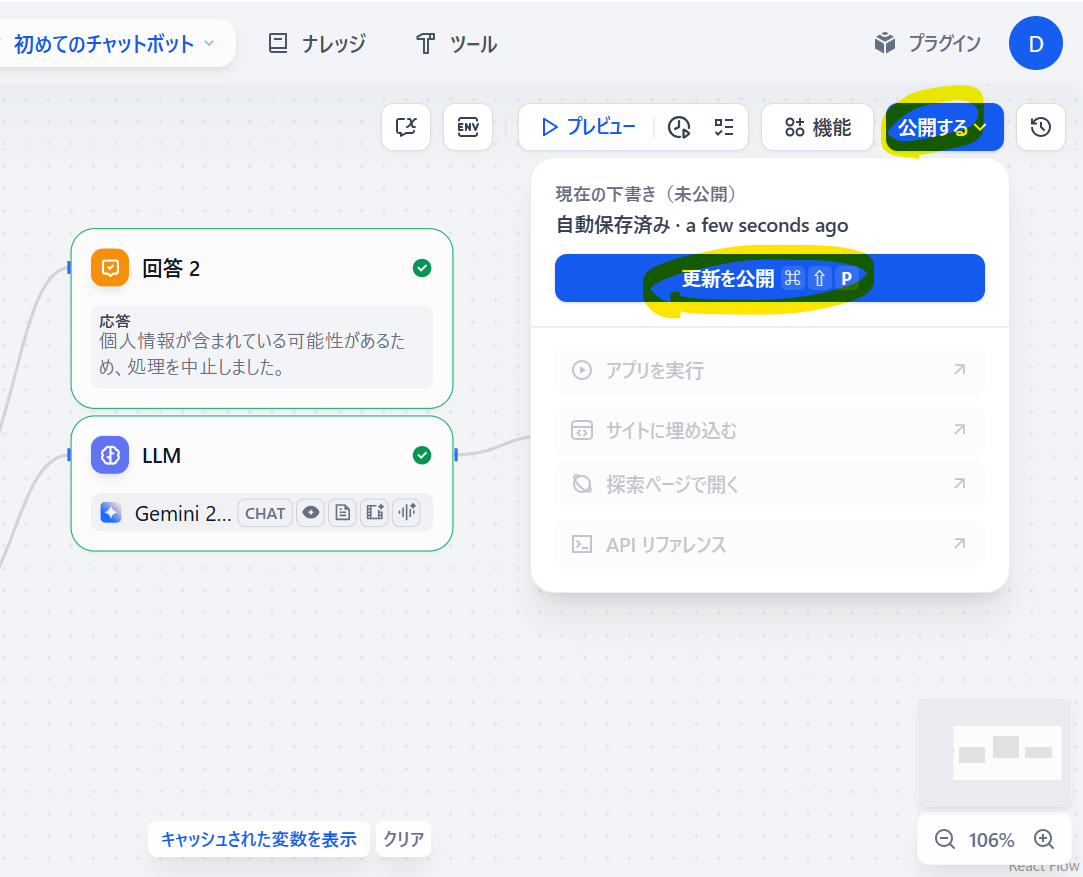Click the video icon in LLM node
The width and height of the screenshot is (1083, 877).
click(x=374, y=512)
